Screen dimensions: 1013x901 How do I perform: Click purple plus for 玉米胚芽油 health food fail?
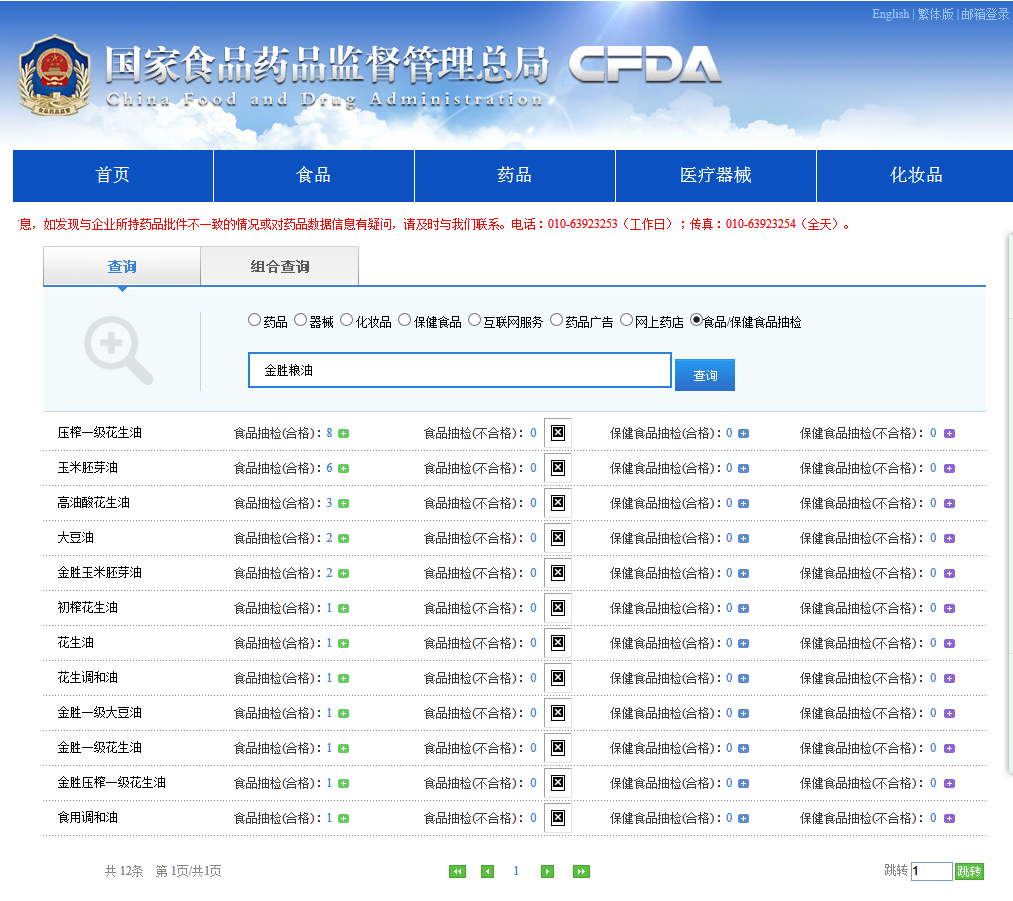pyautogui.click(x=949, y=468)
